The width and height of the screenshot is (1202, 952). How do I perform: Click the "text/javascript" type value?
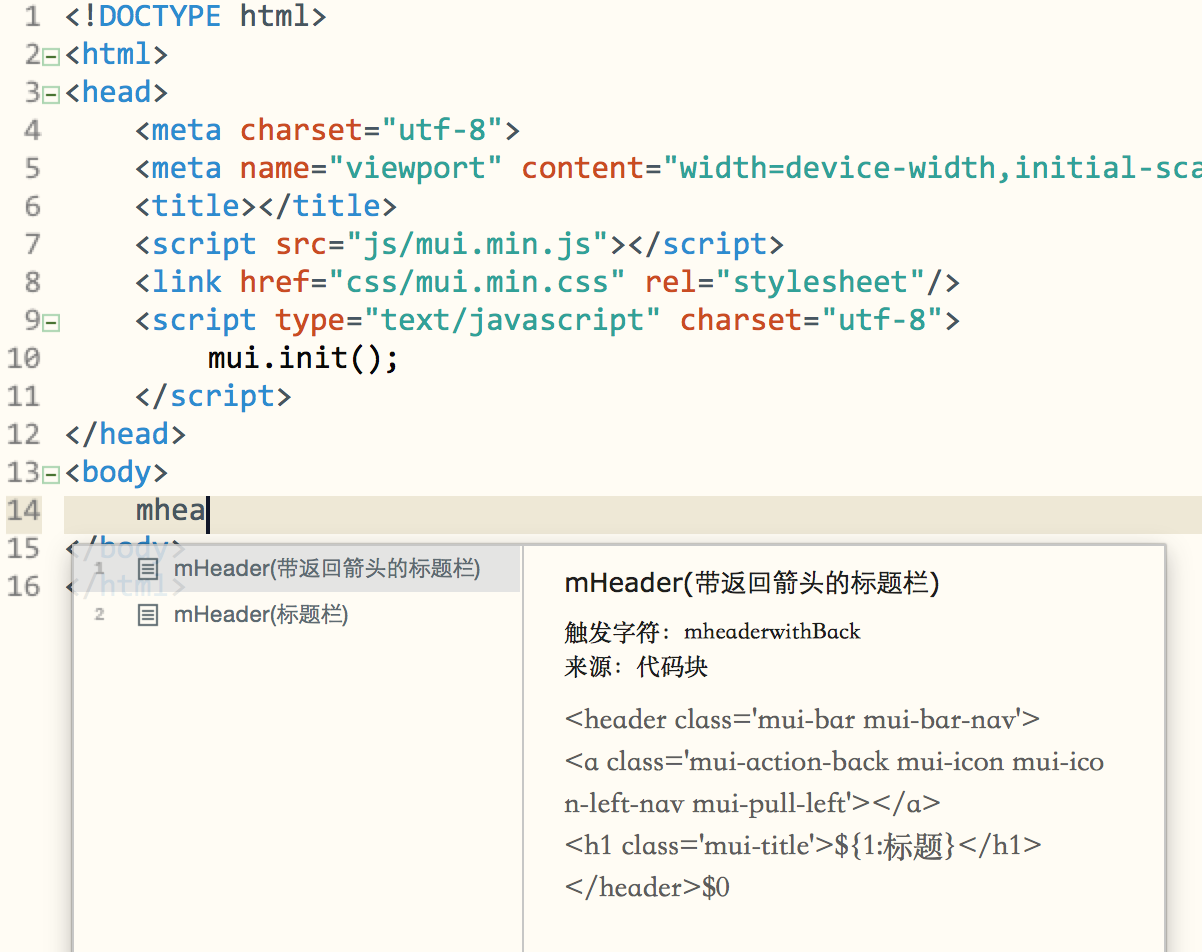click(x=512, y=321)
